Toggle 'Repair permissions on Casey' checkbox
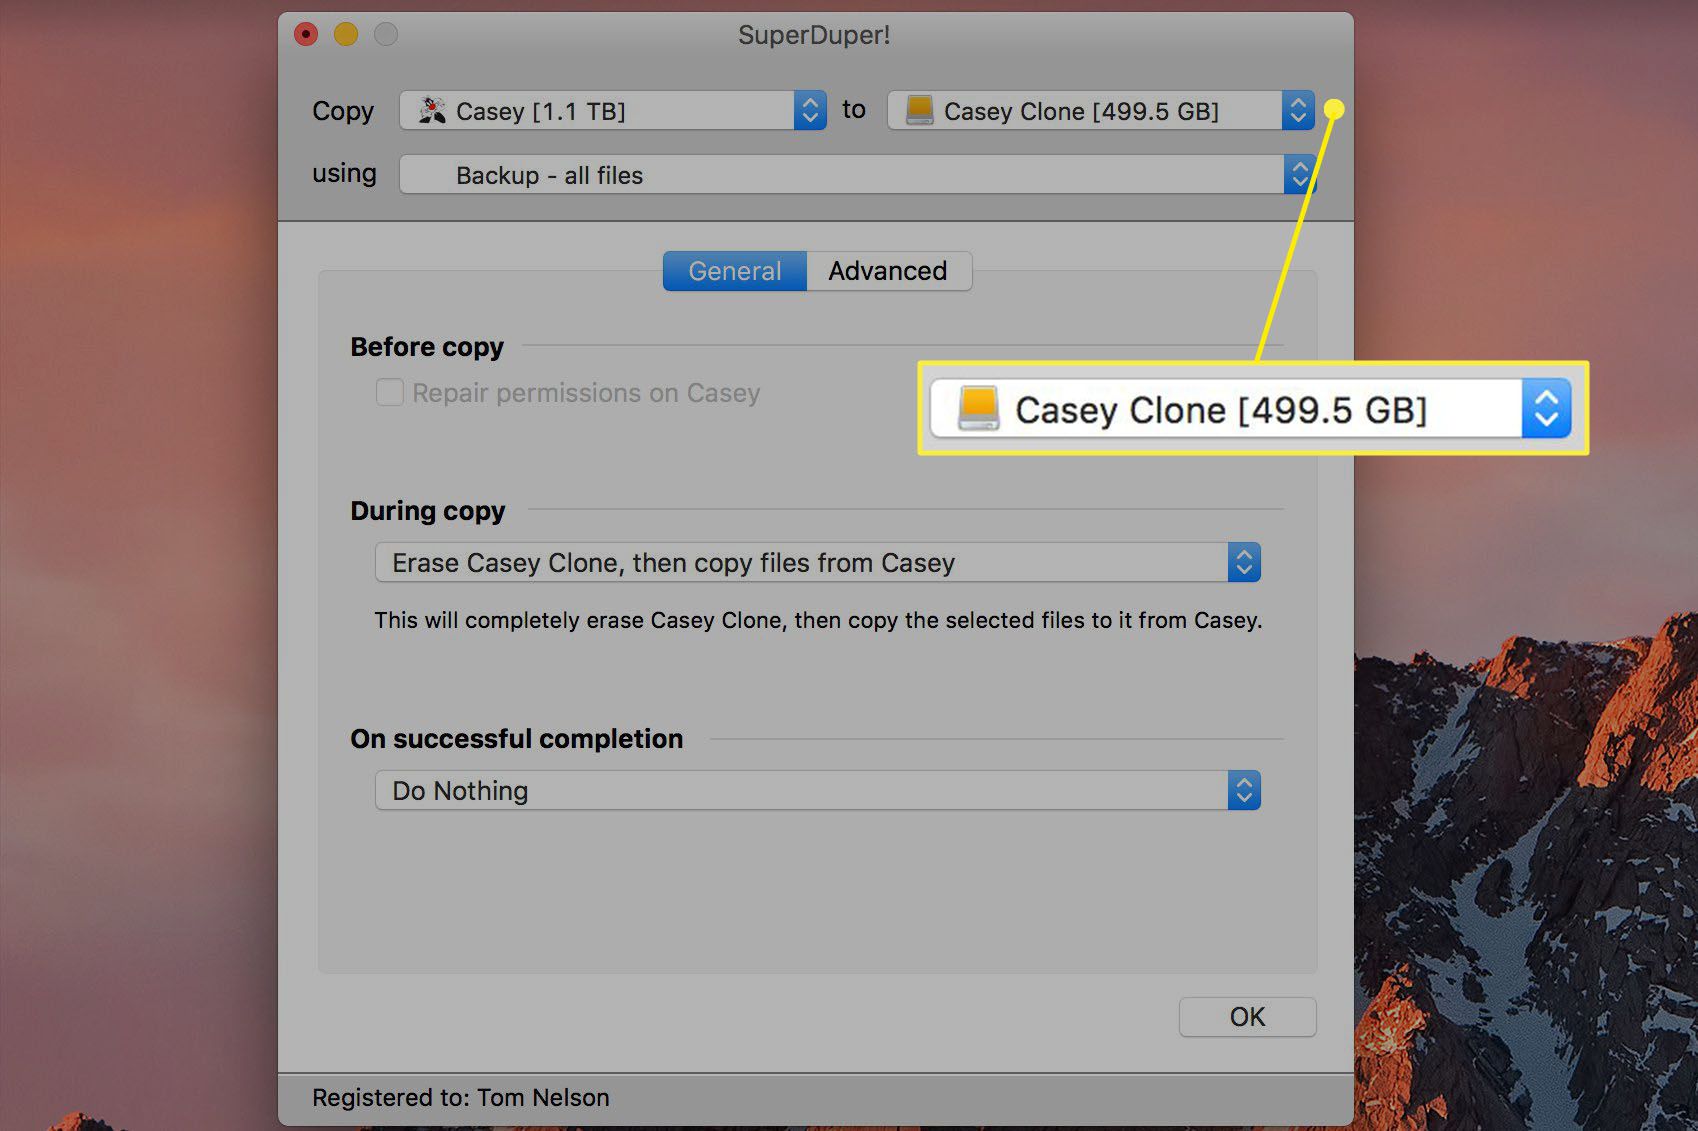The image size is (1698, 1131). click(x=389, y=392)
